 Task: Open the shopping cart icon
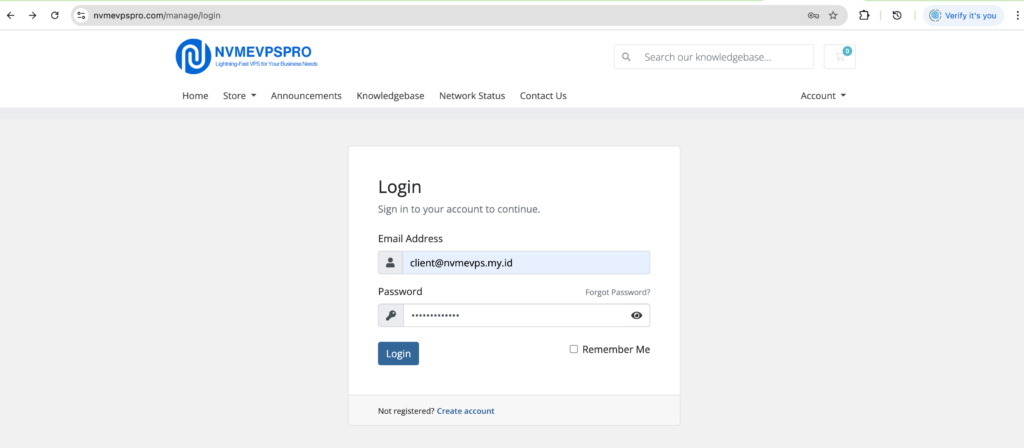click(x=840, y=57)
